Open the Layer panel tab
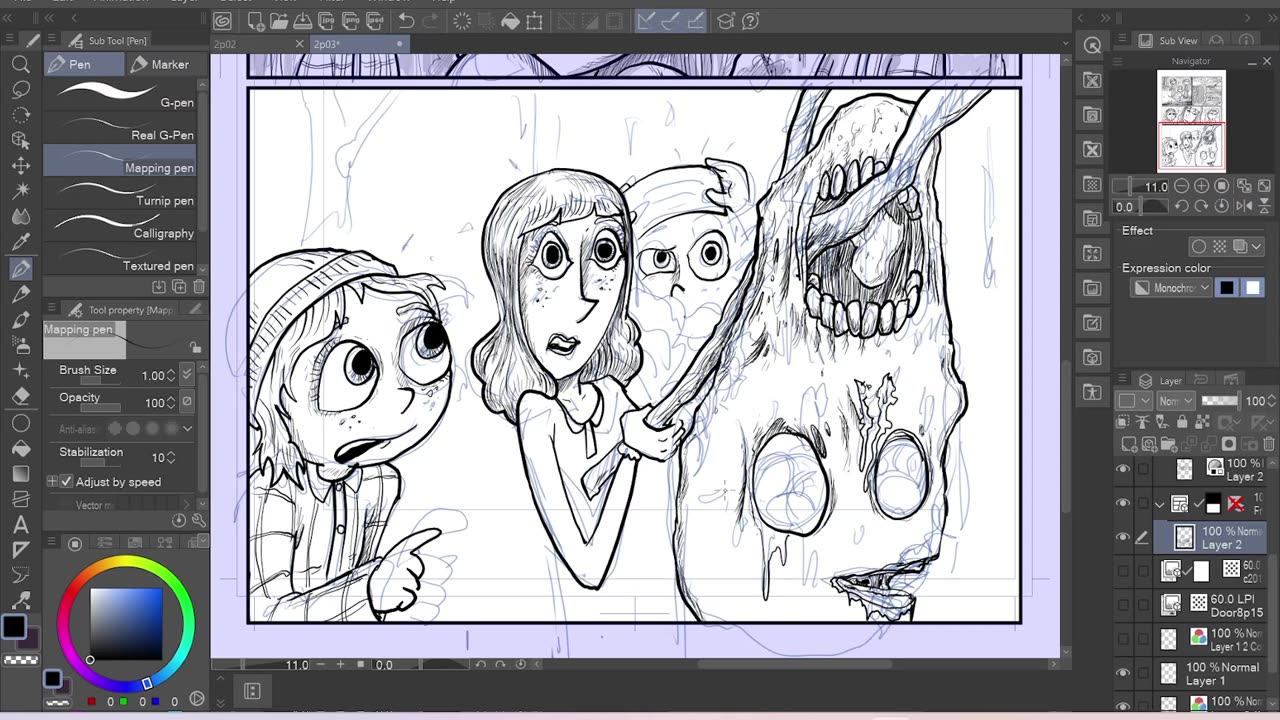The height and width of the screenshot is (720, 1280). tap(1161, 381)
